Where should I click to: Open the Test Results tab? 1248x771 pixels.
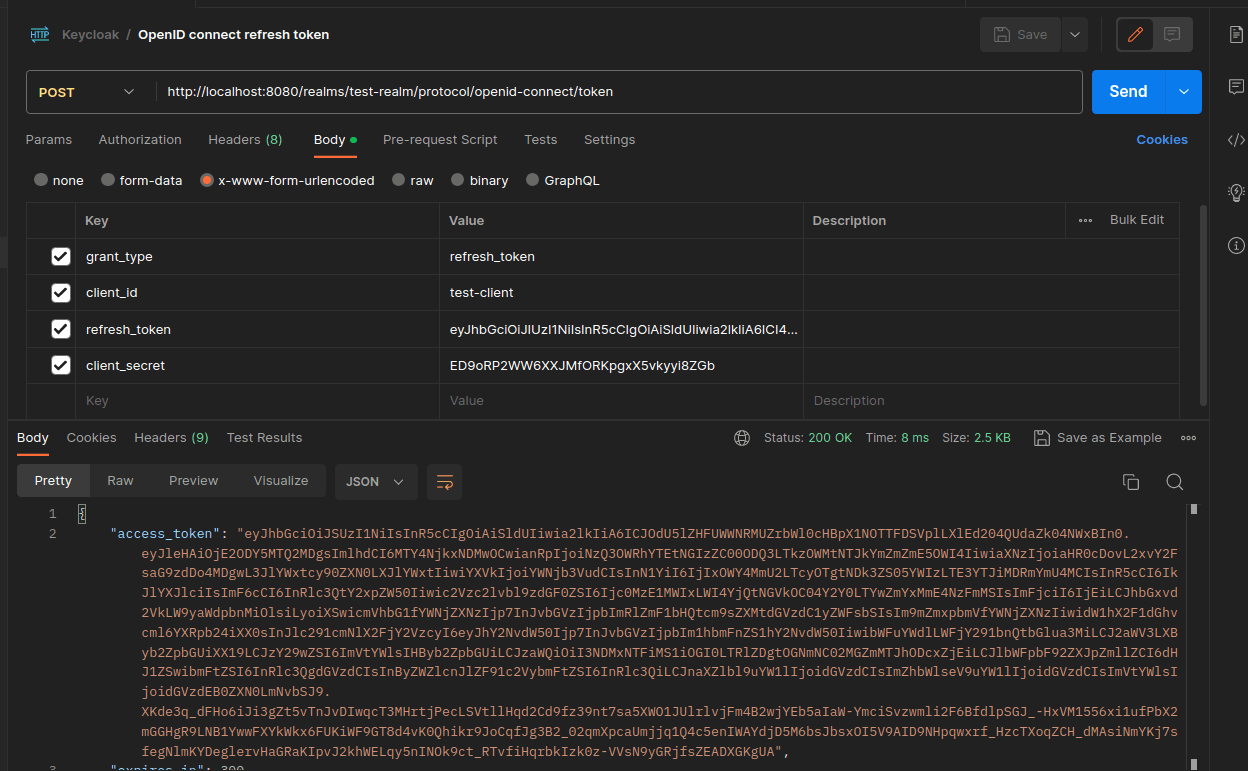pyautogui.click(x=265, y=438)
